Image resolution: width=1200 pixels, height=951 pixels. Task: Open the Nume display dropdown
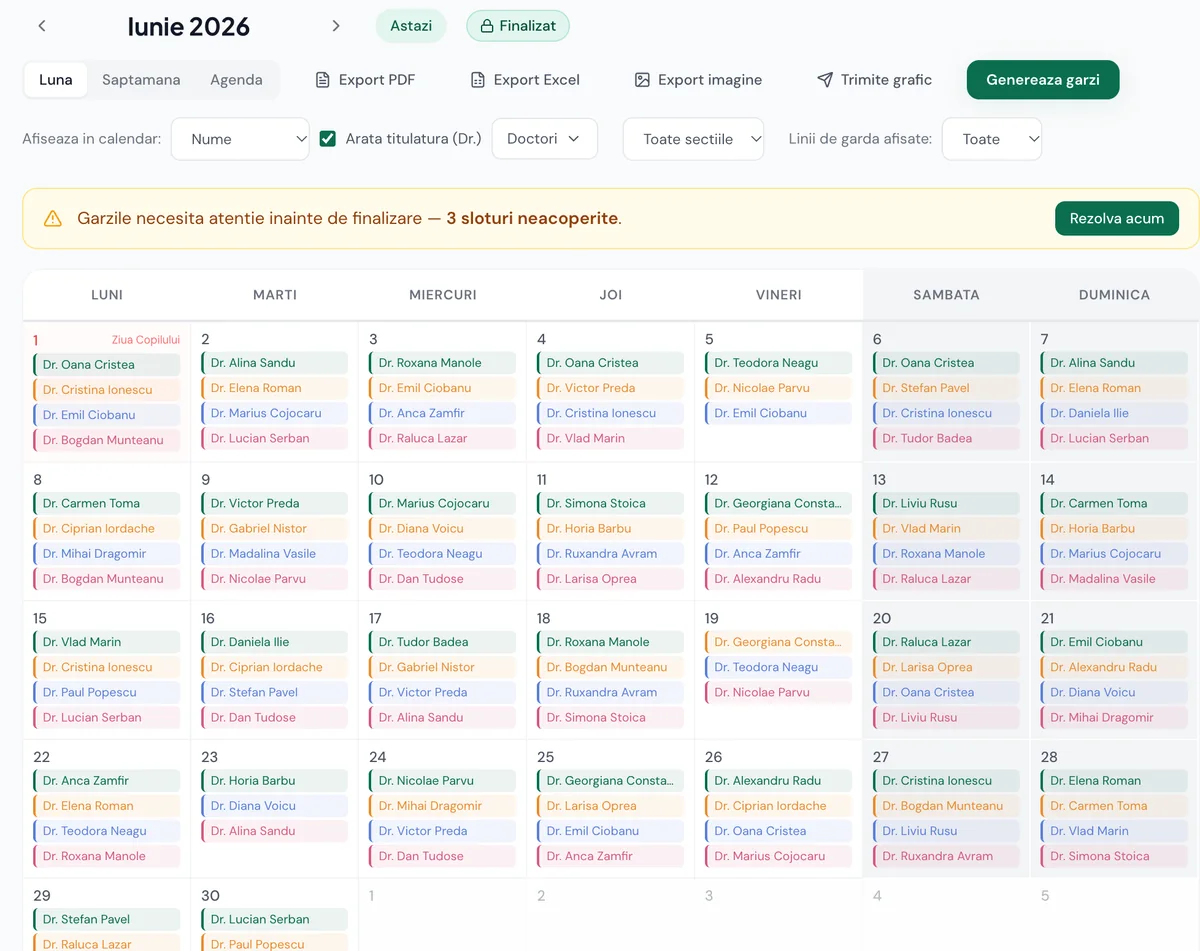tap(240, 139)
